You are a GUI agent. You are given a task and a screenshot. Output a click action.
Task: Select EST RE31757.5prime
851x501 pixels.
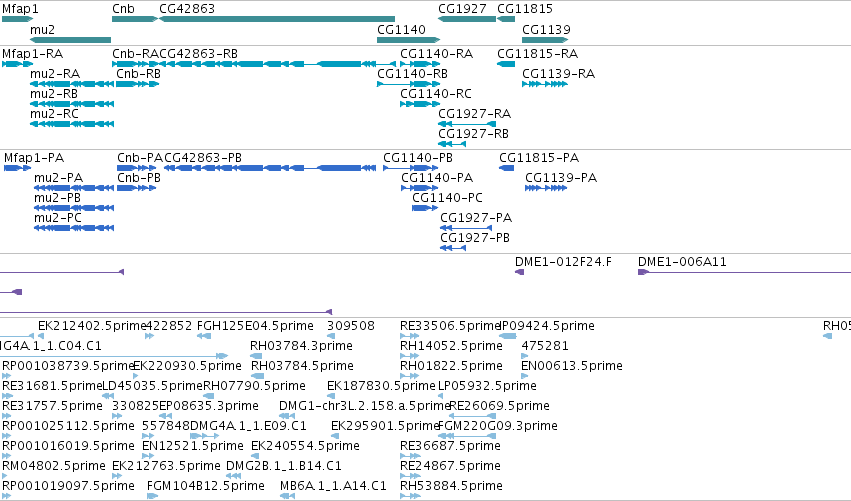click(7, 416)
